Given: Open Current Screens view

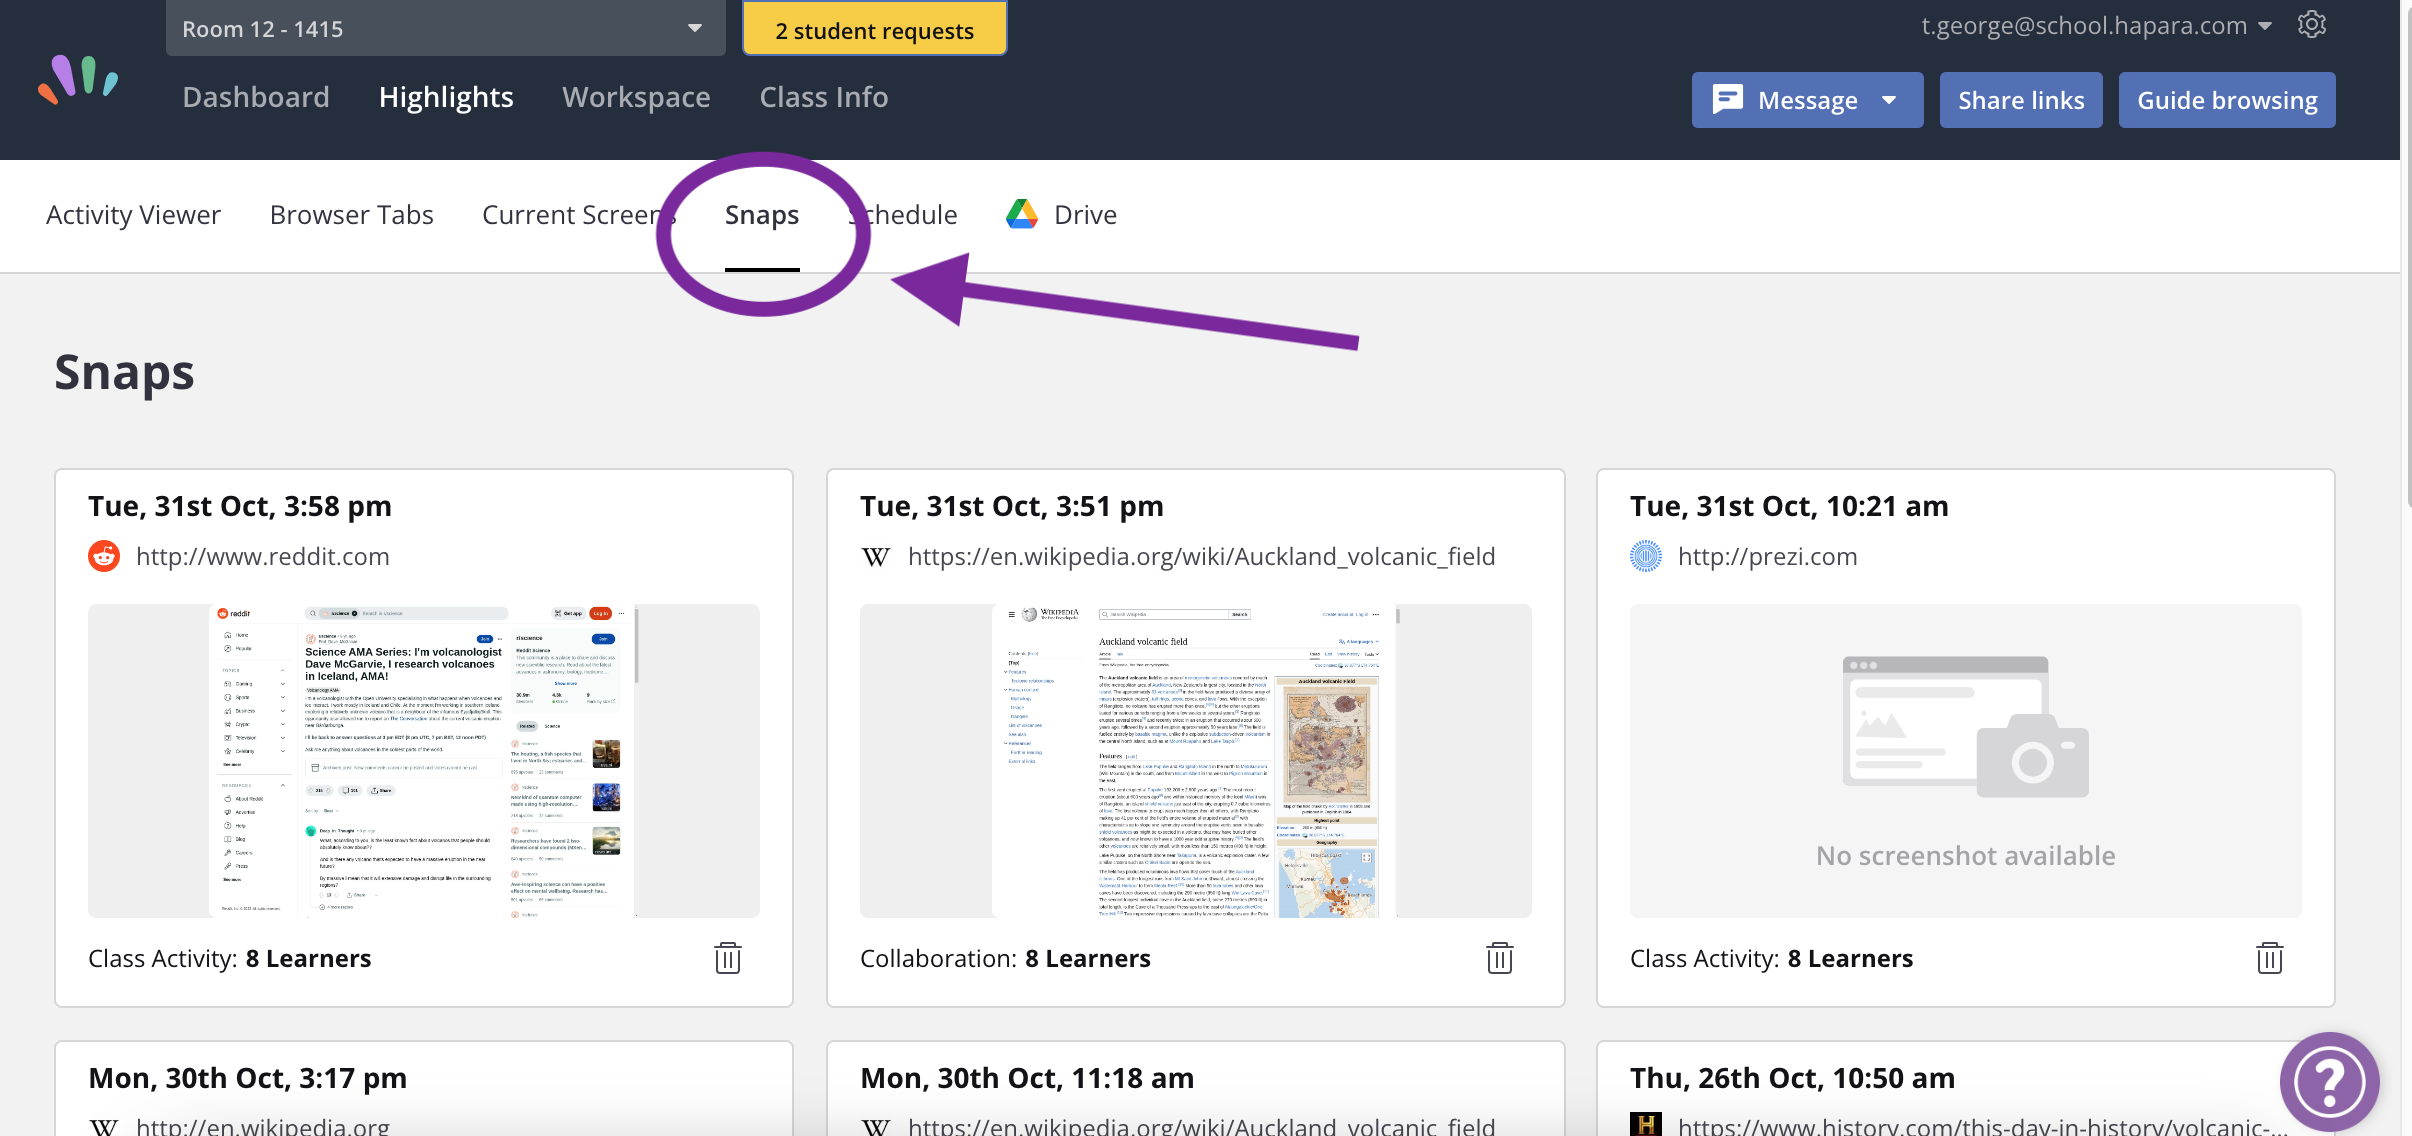Looking at the screenshot, I should coord(578,215).
